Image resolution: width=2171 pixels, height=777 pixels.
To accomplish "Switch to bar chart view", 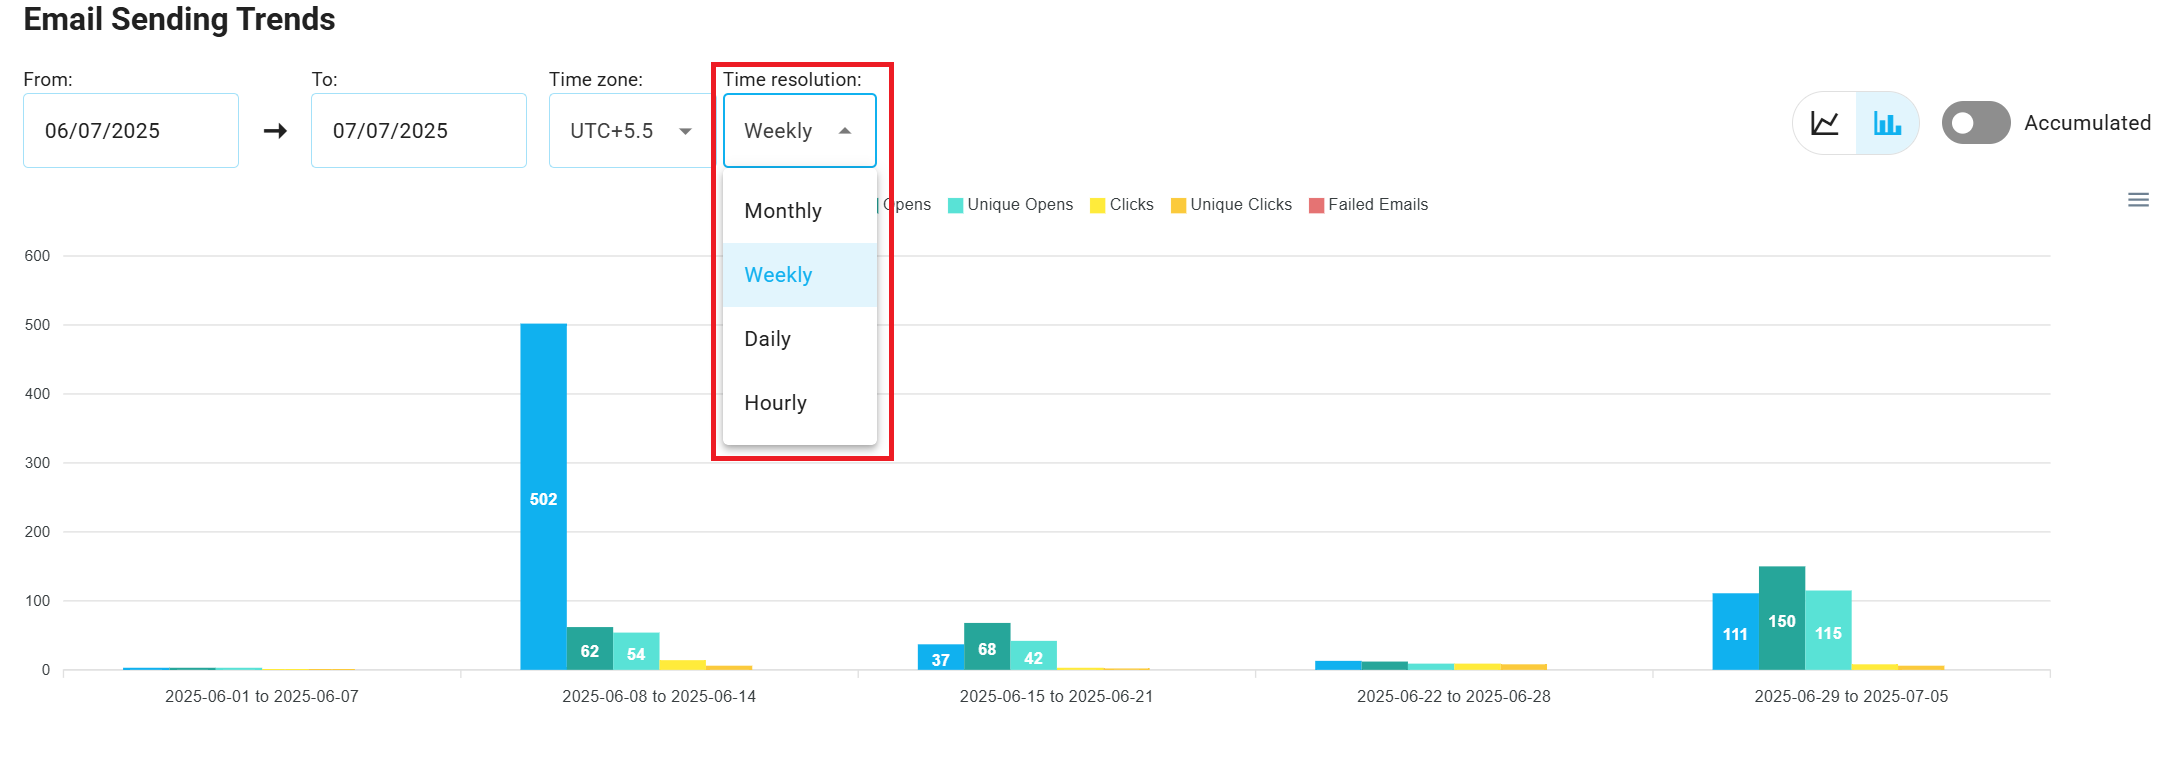I will (1887, 123).
